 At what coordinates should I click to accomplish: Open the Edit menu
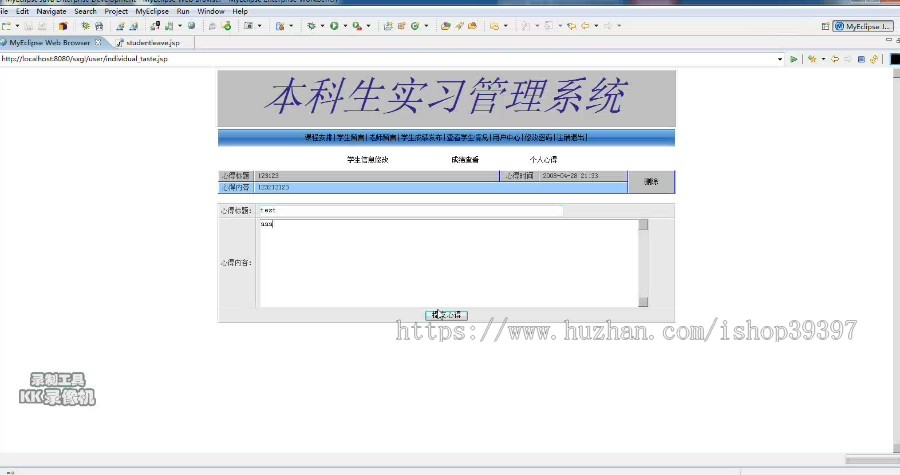tap(22, 11)
